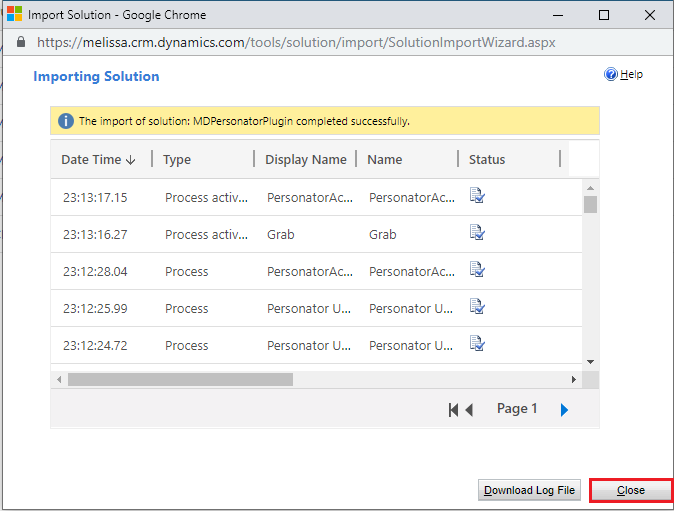Image resolution: width=674 pixels, height=511 pixels.
Task: Open the Help link
Action: point(631,75)
